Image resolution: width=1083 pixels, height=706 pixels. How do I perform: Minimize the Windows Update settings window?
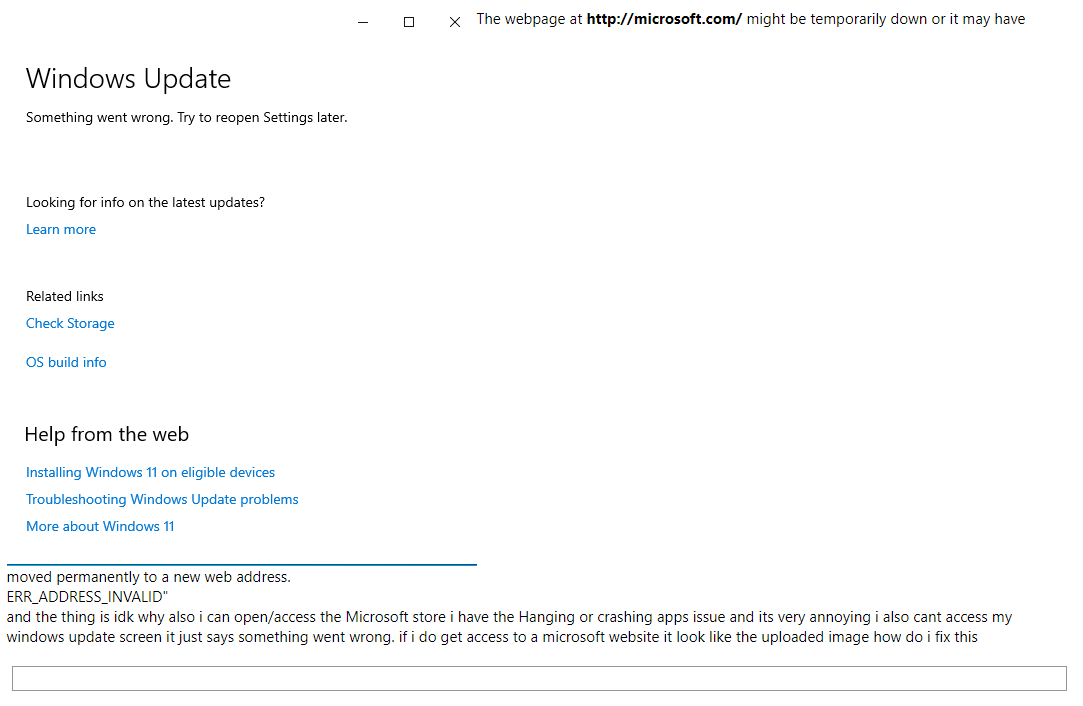tap(363, 22)
